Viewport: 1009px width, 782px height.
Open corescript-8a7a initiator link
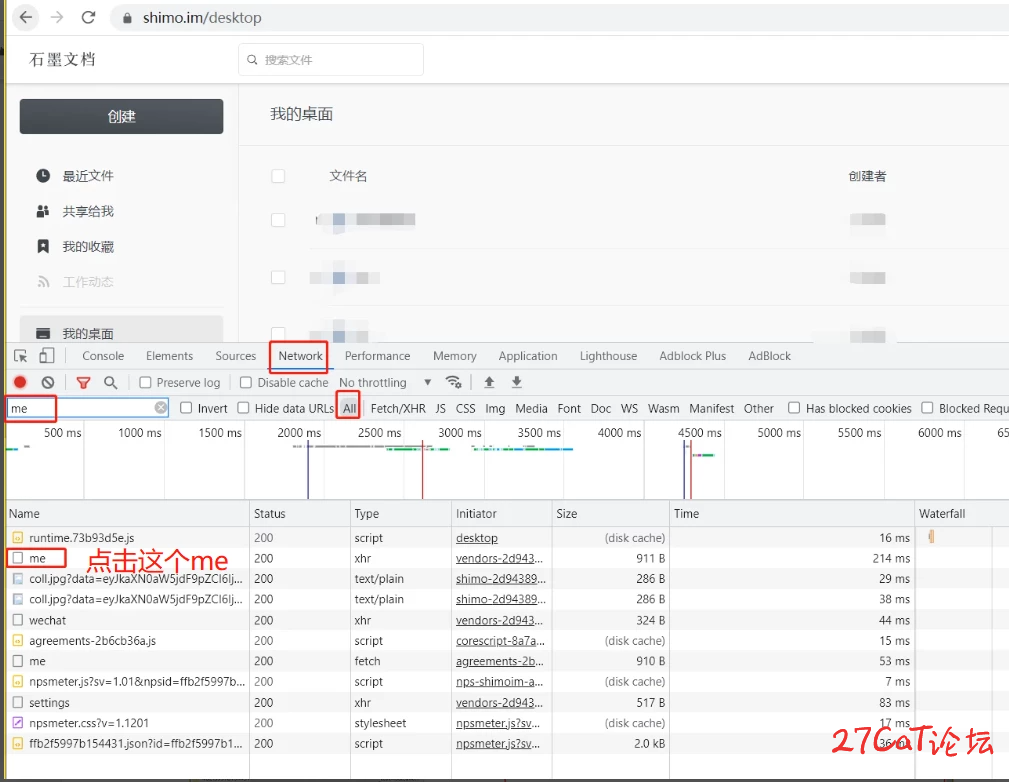click(500, 640)
